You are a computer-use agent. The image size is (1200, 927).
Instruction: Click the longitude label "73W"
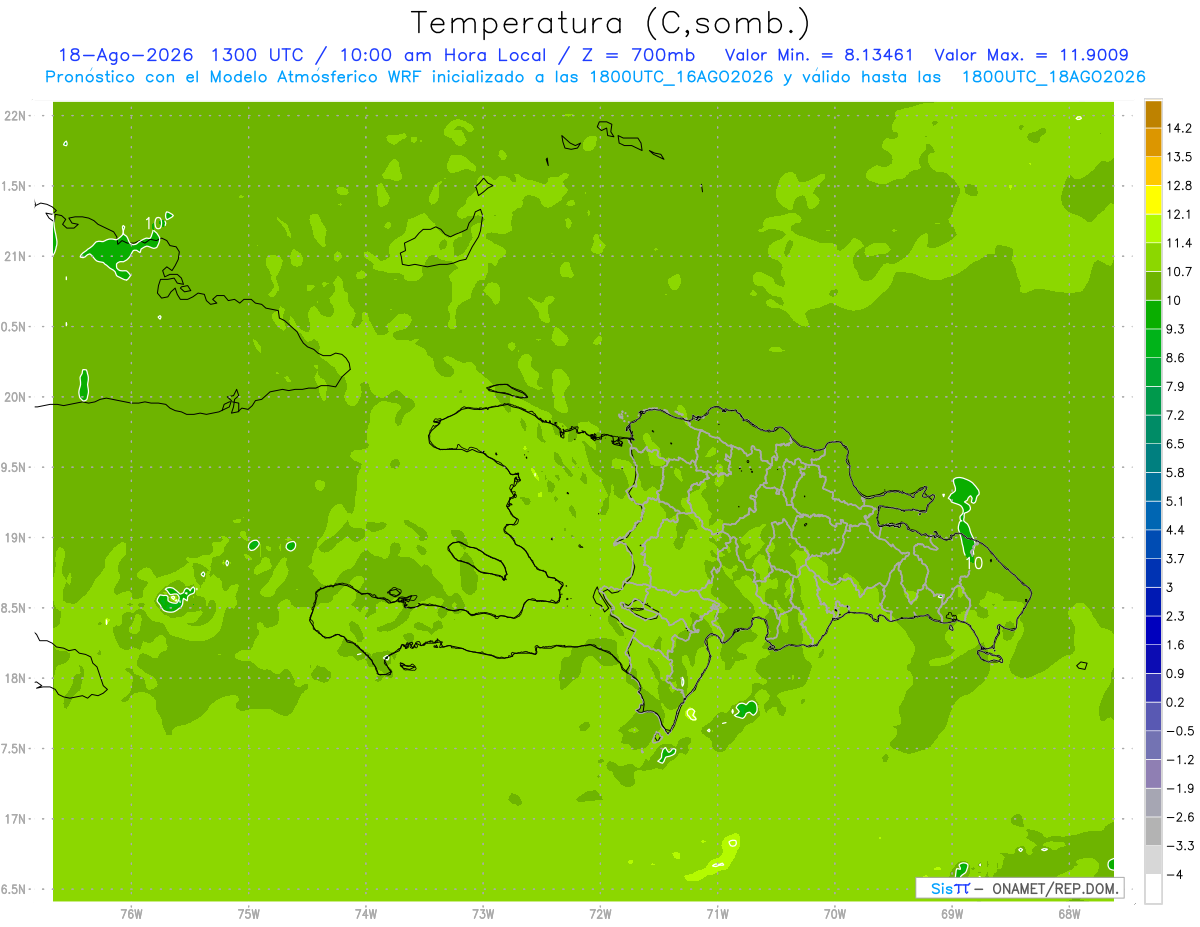point(483,914)
